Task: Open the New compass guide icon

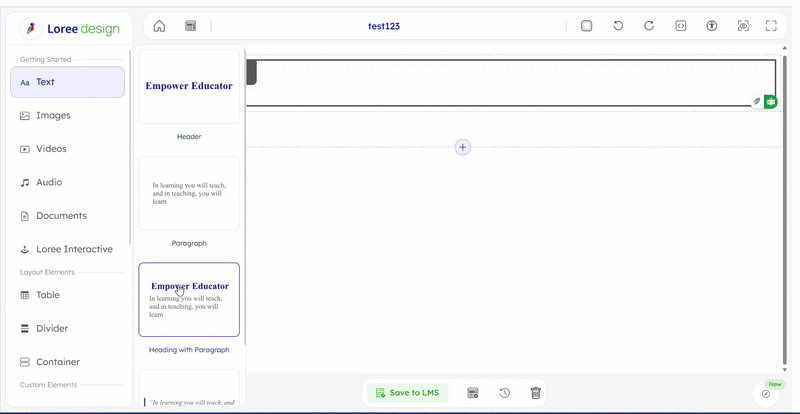Action: [x=766, y=394]
